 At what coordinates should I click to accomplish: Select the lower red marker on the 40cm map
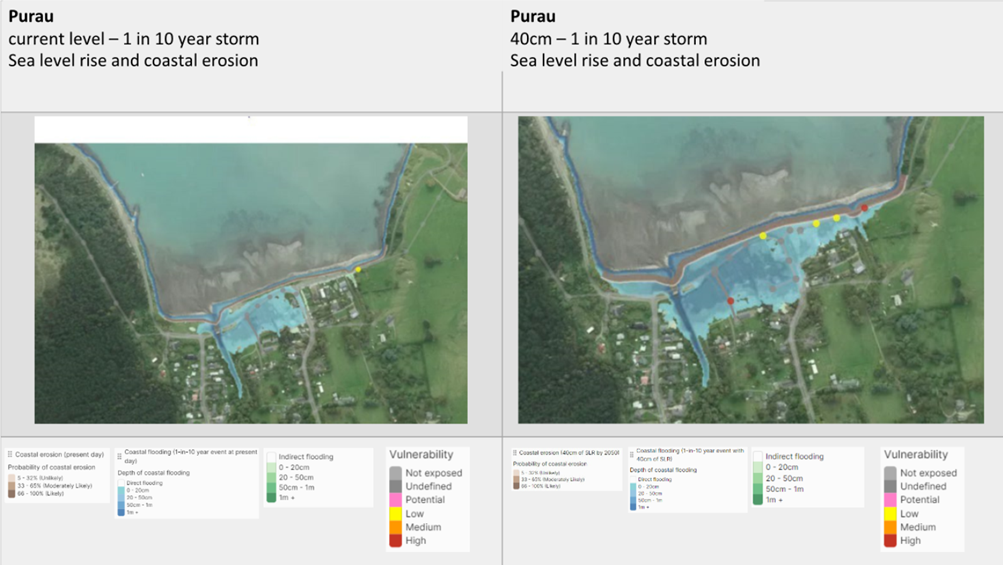pos(731,301)
